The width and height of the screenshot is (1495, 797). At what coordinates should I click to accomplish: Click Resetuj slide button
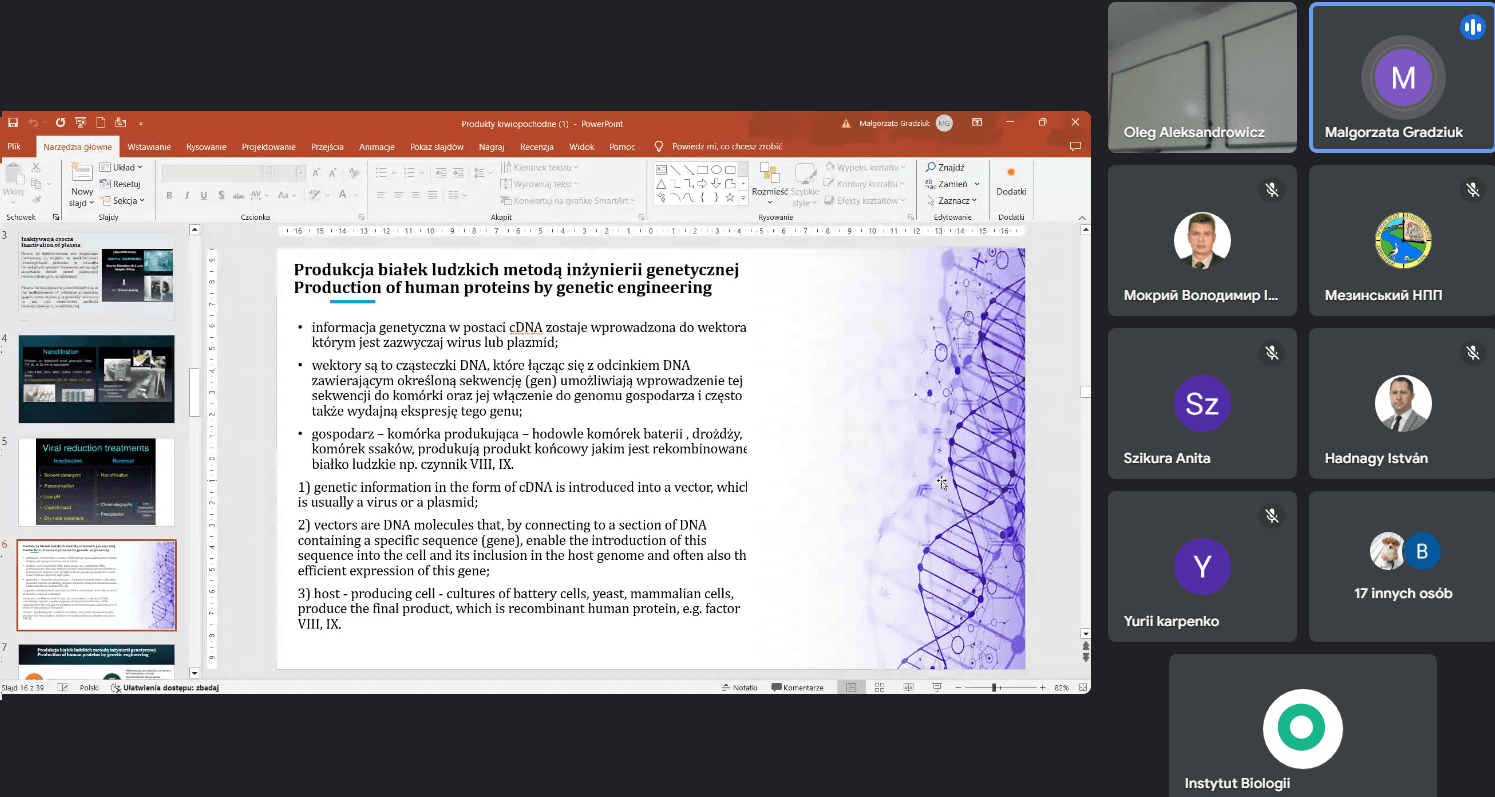click(120, 184)
